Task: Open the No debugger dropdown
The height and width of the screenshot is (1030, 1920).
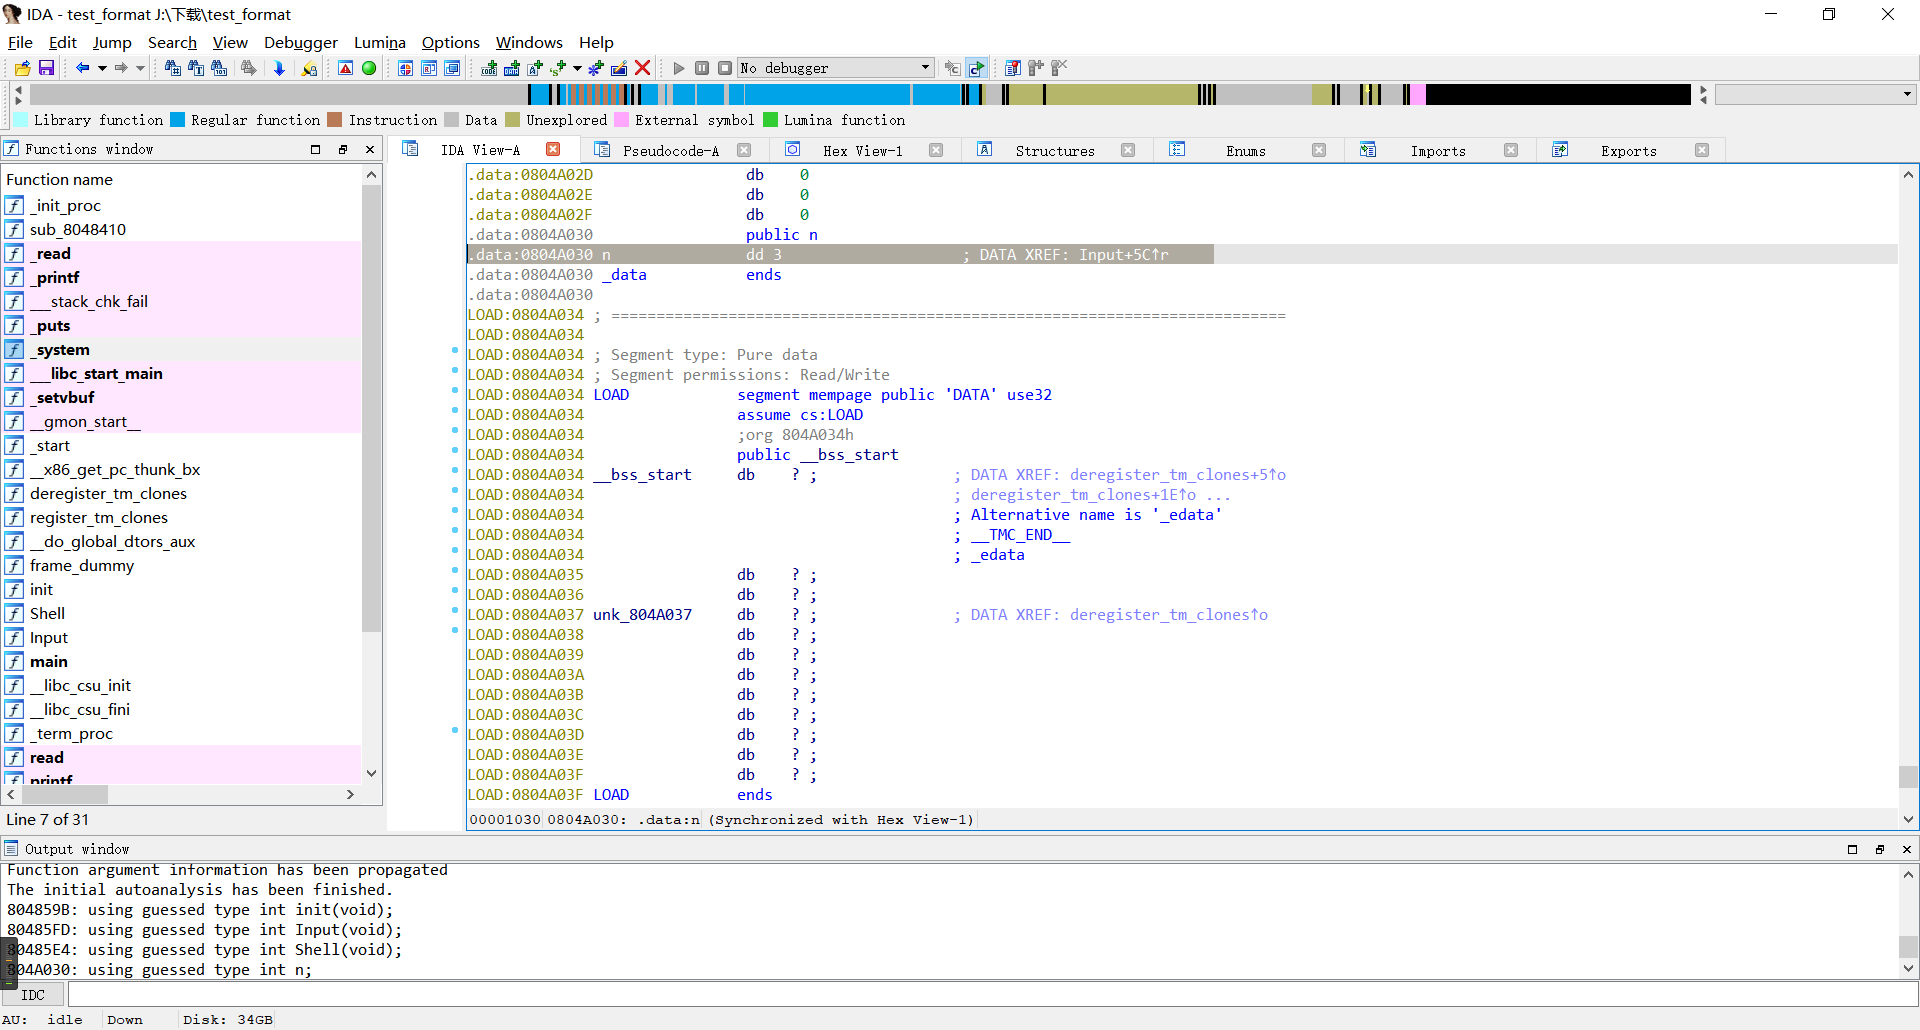Action: pyautogui.click(x=925, y=68)
